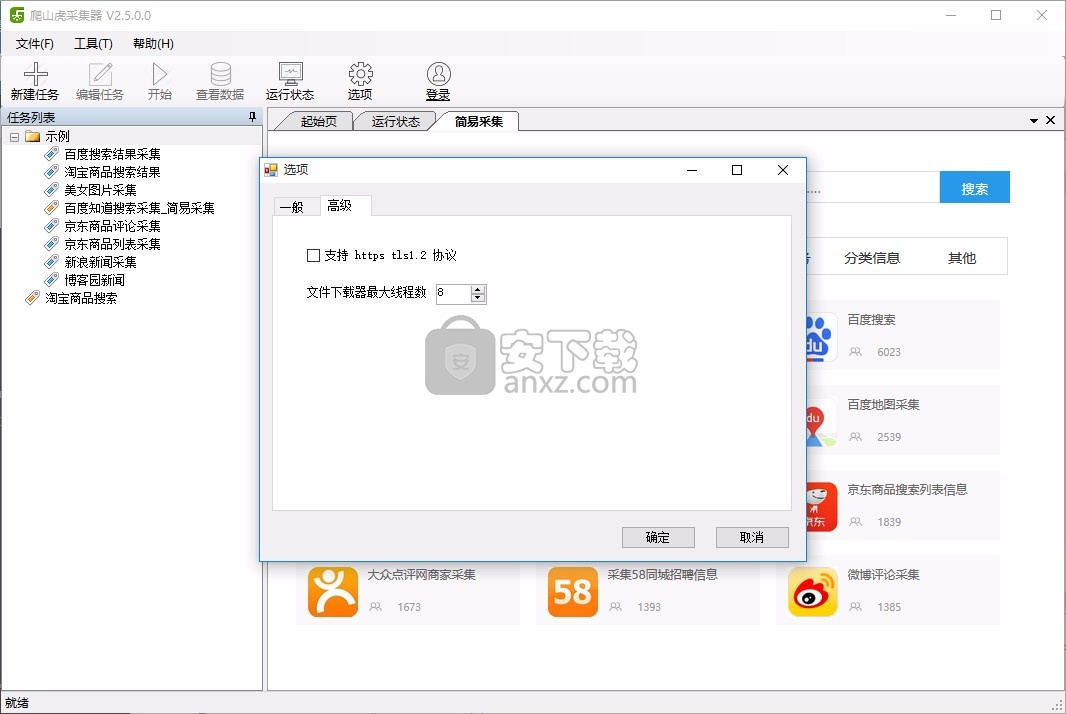The width and height of the screenshot is (1066, 714).
Task: Select task 京东商品列表采集
Action: click(112, 244)
